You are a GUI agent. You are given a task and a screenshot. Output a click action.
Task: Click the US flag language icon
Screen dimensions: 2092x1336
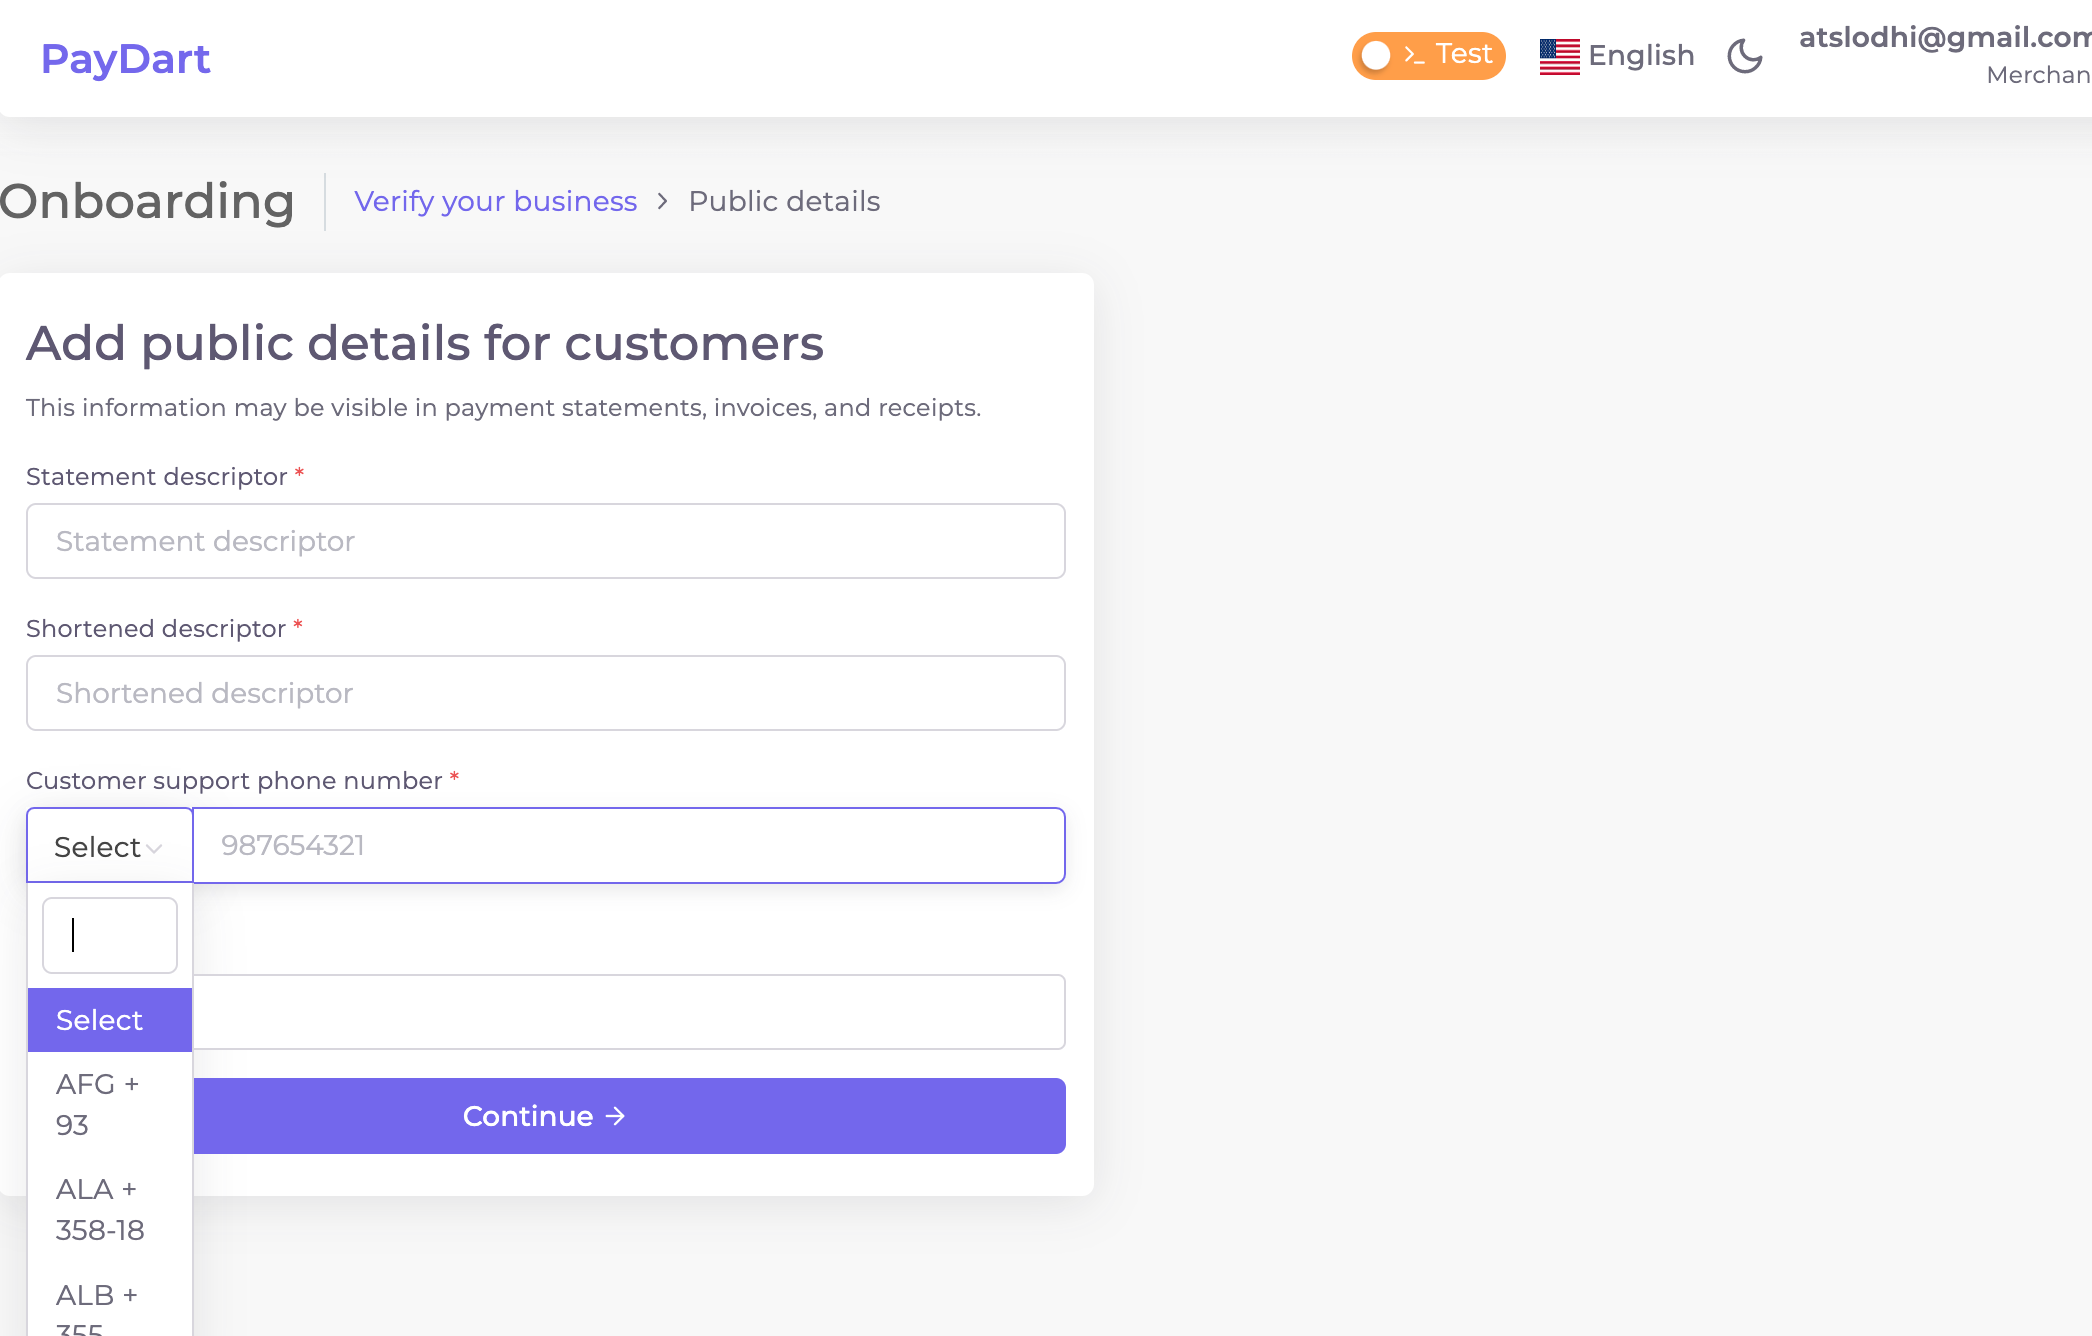click(x=1559, y=56)
